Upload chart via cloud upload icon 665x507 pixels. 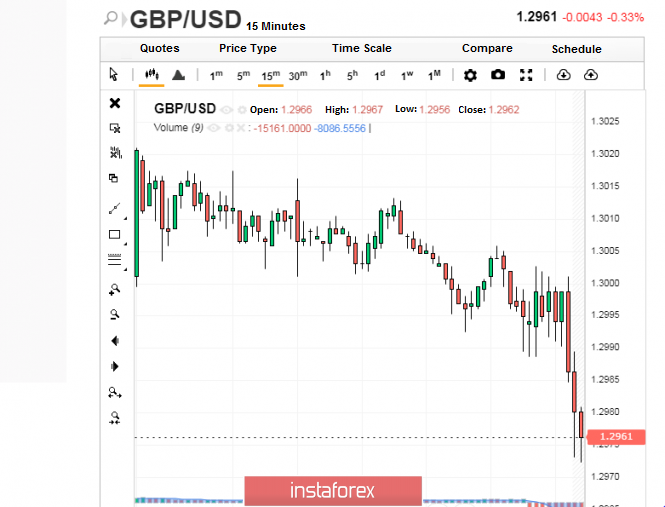point(591,75)
